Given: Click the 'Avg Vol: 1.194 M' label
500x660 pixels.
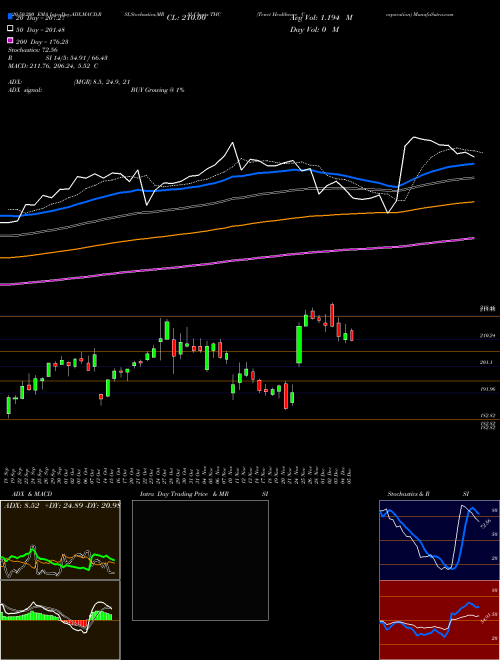Looking at the screenshot, I should click(x=321, y=18).
